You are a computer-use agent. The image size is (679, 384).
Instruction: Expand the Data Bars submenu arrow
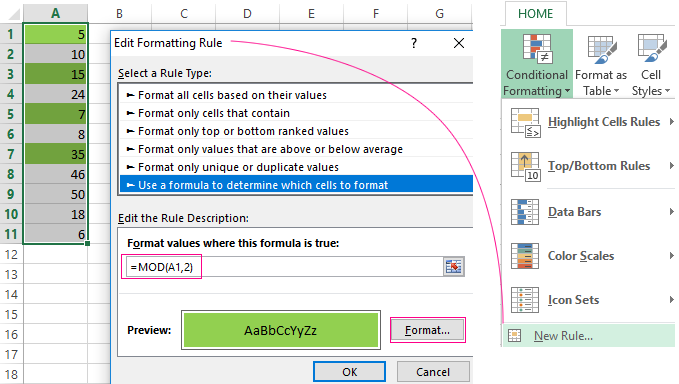(671, 212)
